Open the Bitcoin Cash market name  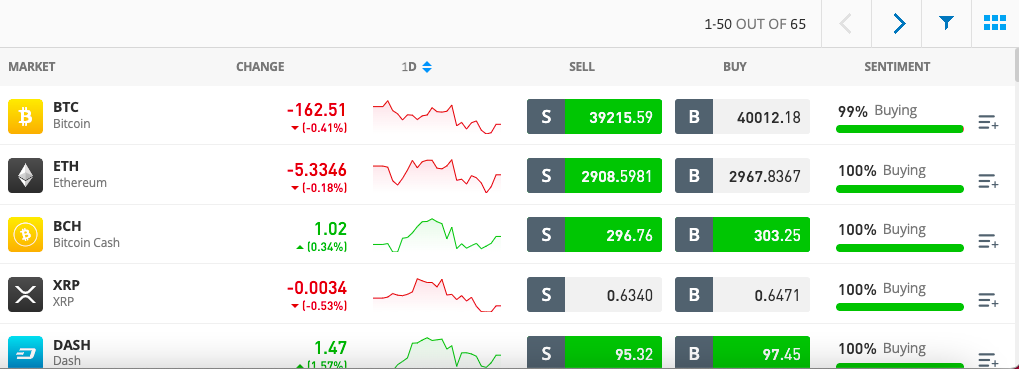point(86,242)
